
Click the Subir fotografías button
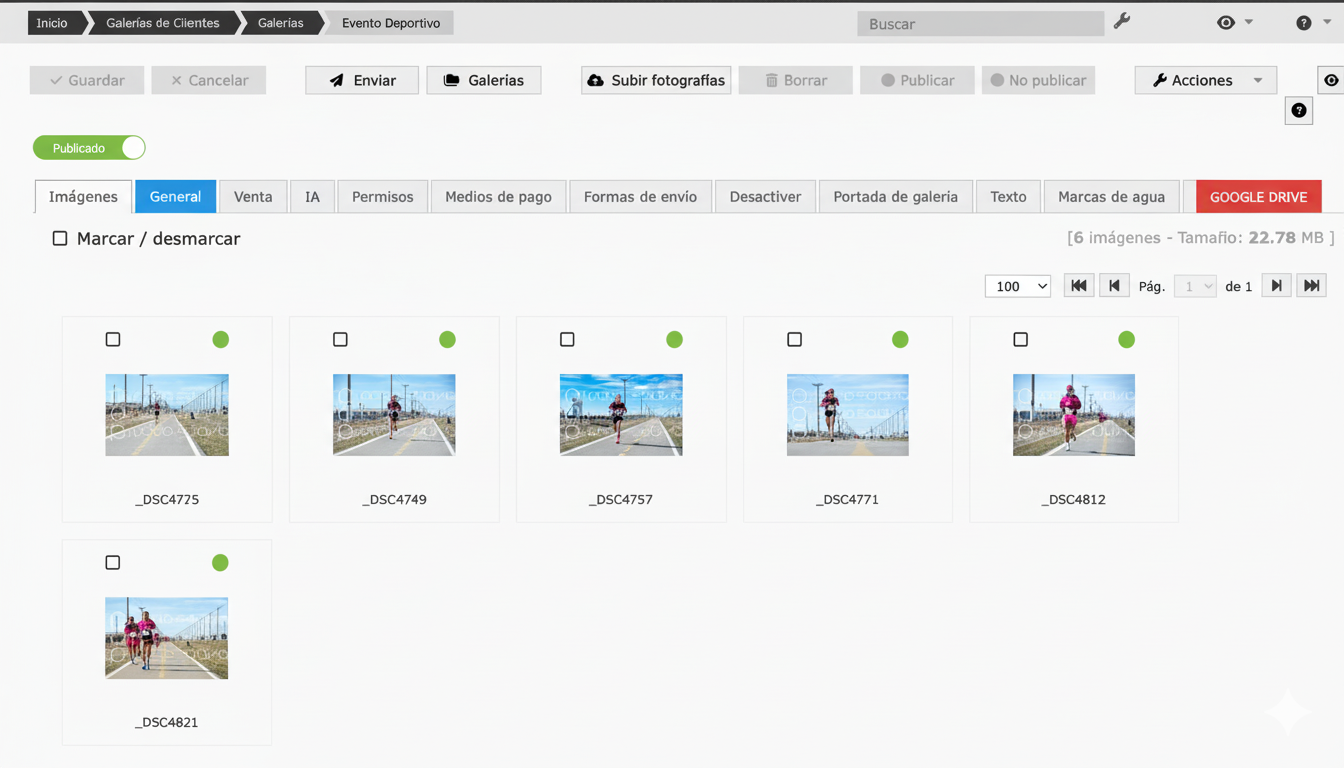click(656, 80)
